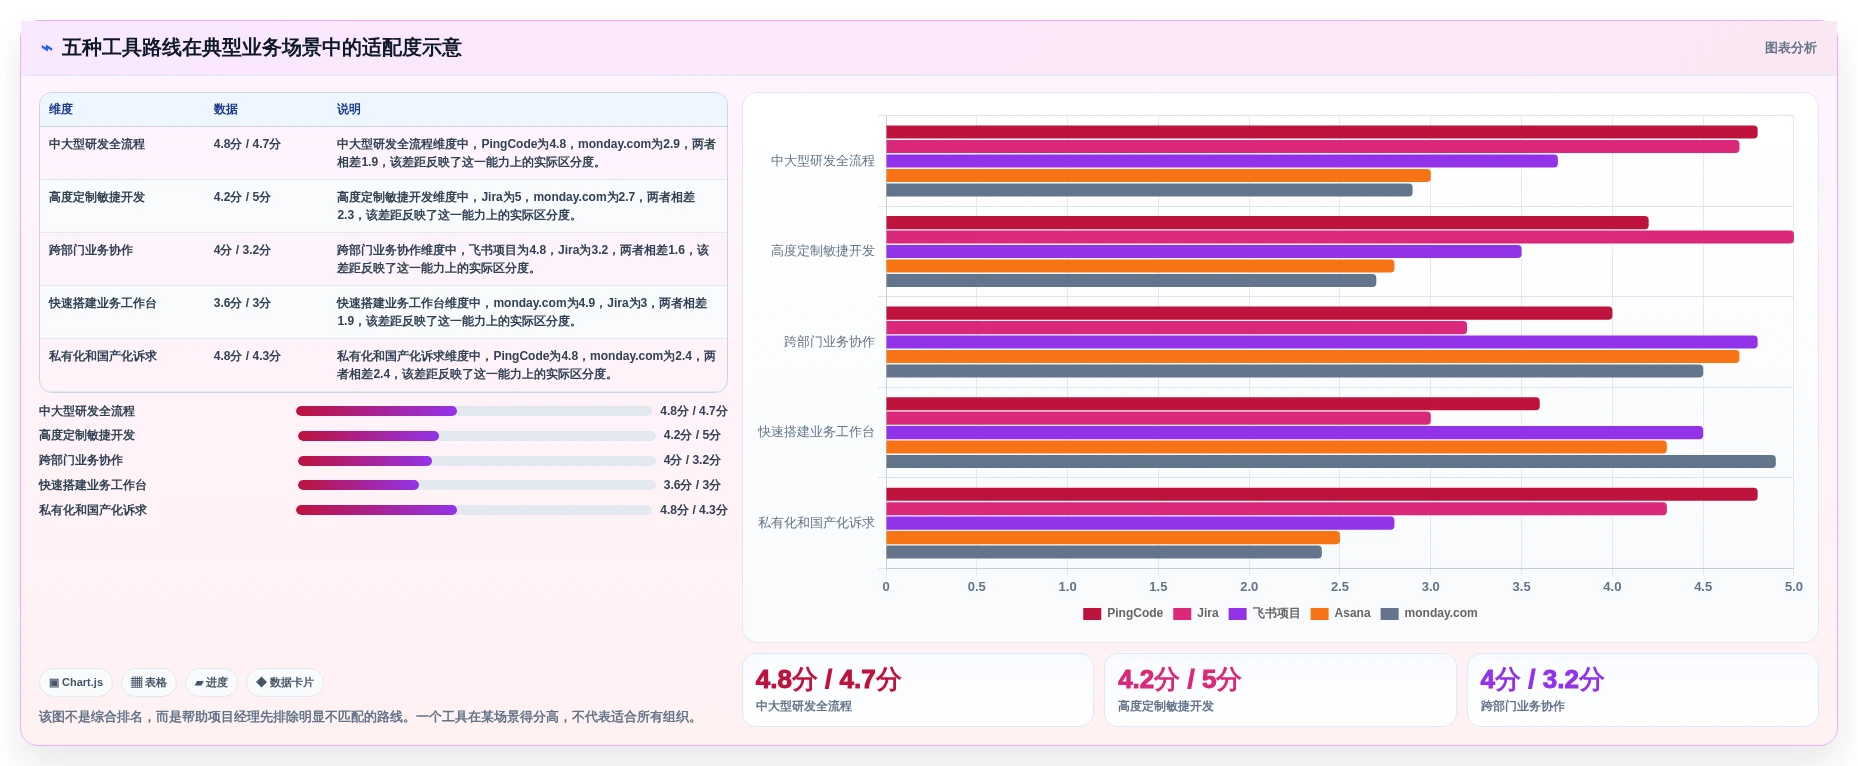Screen dimensions: 1858x766
Task: Click progress bar for 中大型研发全流程
Action: pos(474,411)
